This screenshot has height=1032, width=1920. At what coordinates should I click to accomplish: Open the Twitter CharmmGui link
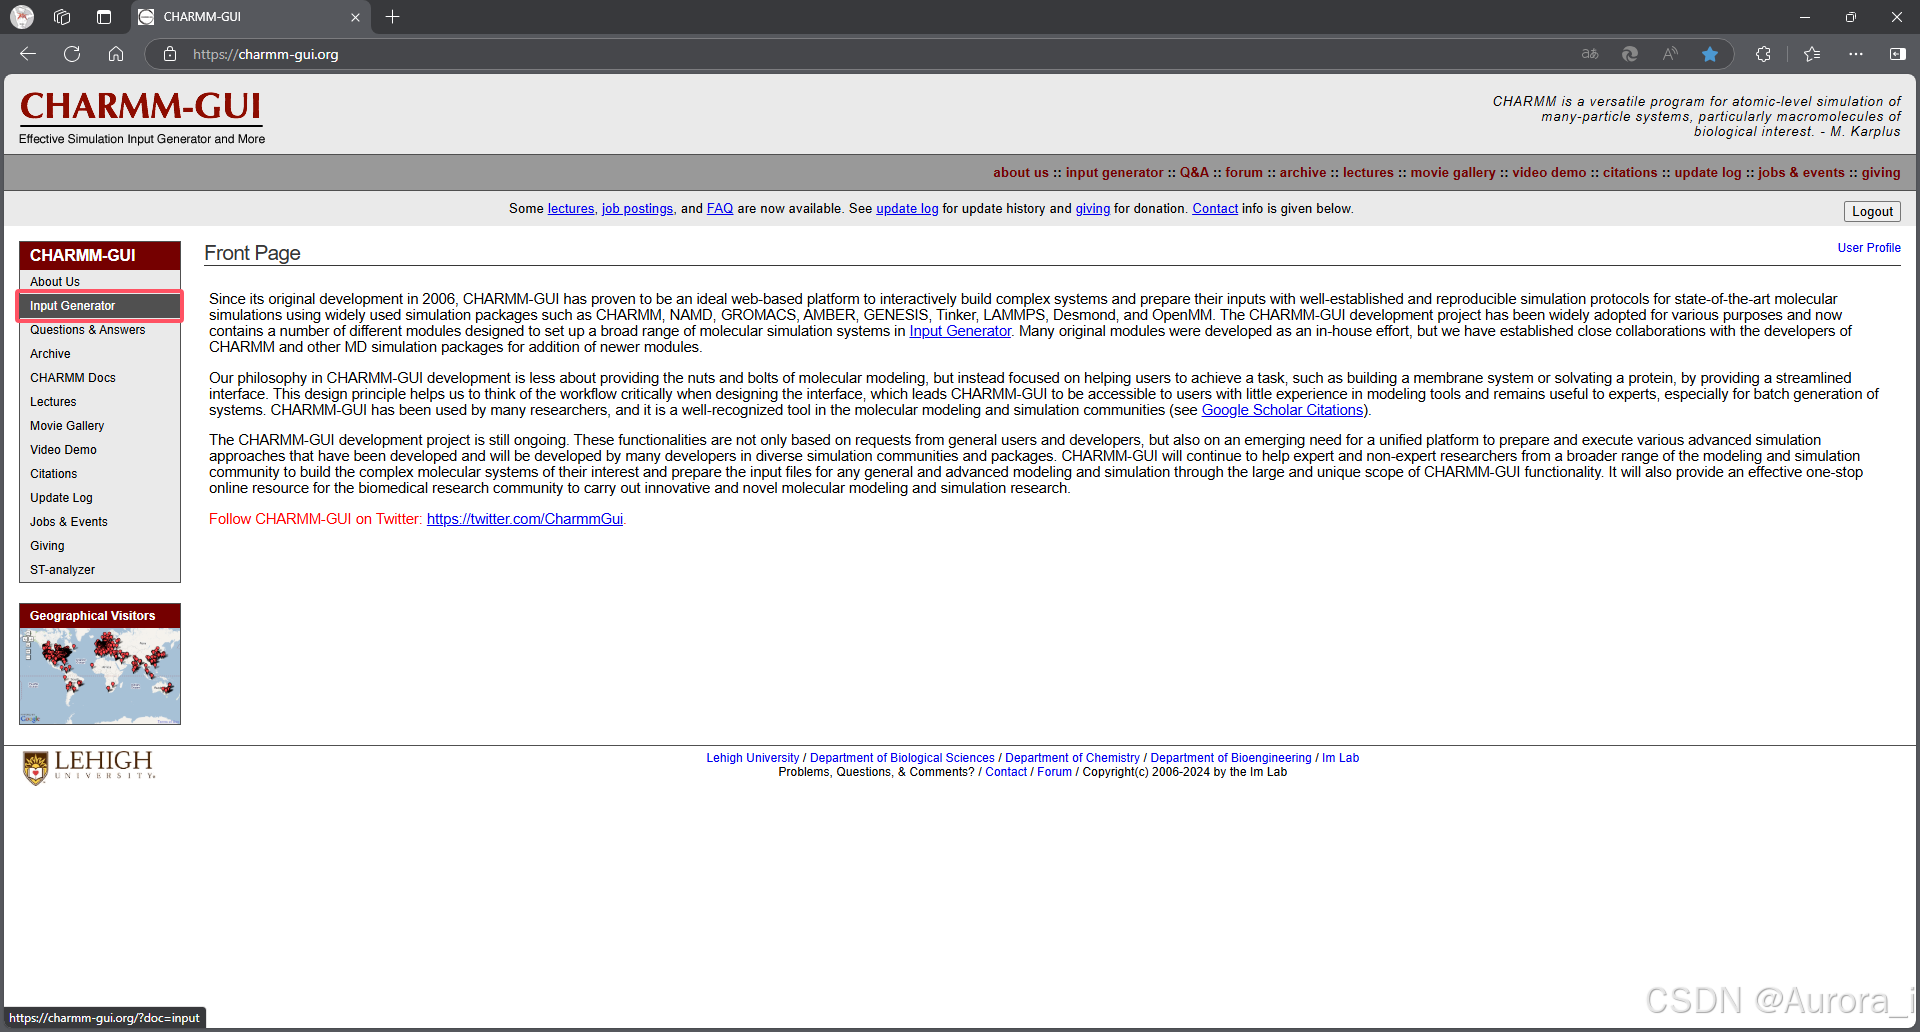[525, 519]
